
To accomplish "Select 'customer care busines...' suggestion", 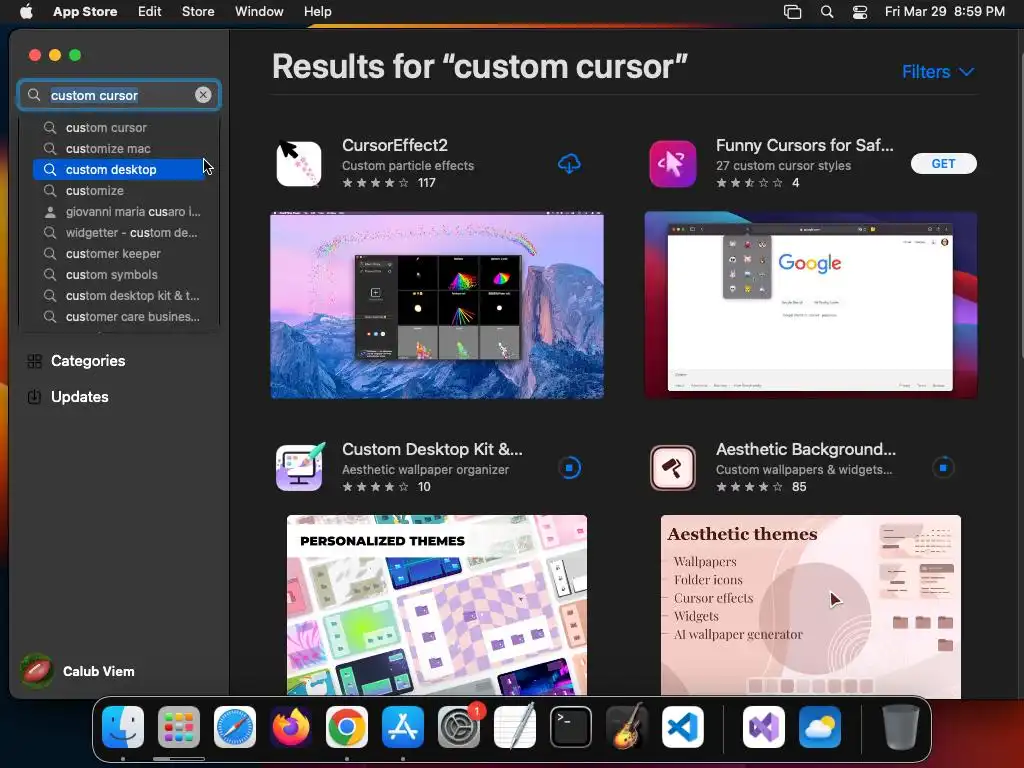I will 119,316.
